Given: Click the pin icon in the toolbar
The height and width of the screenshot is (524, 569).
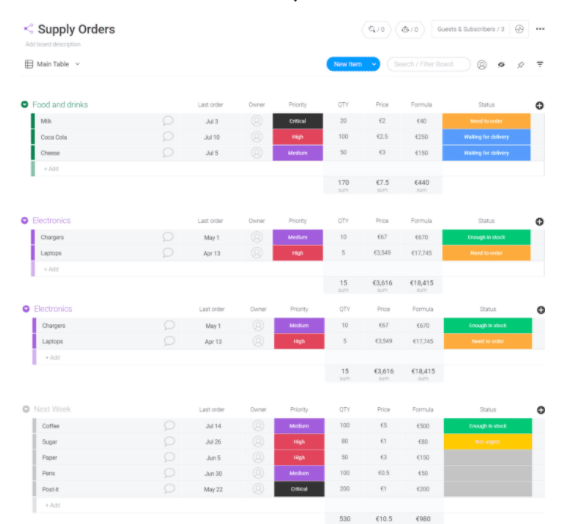Looking at the screenshot, I should point(520,65).
